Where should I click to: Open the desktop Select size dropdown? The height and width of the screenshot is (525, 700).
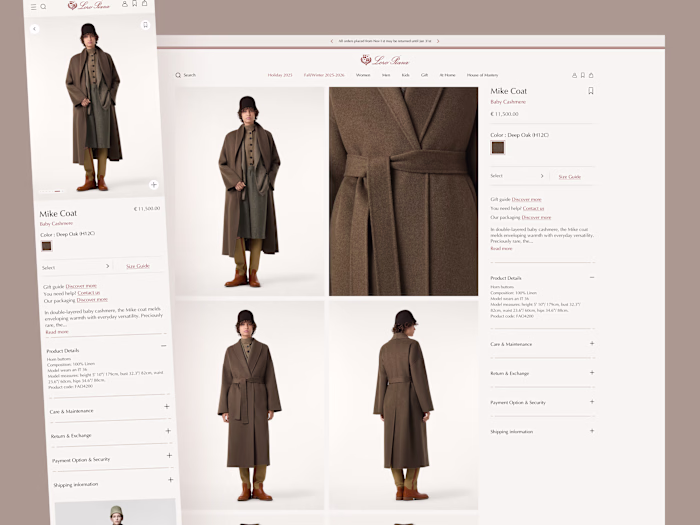[x=517, y=176]
